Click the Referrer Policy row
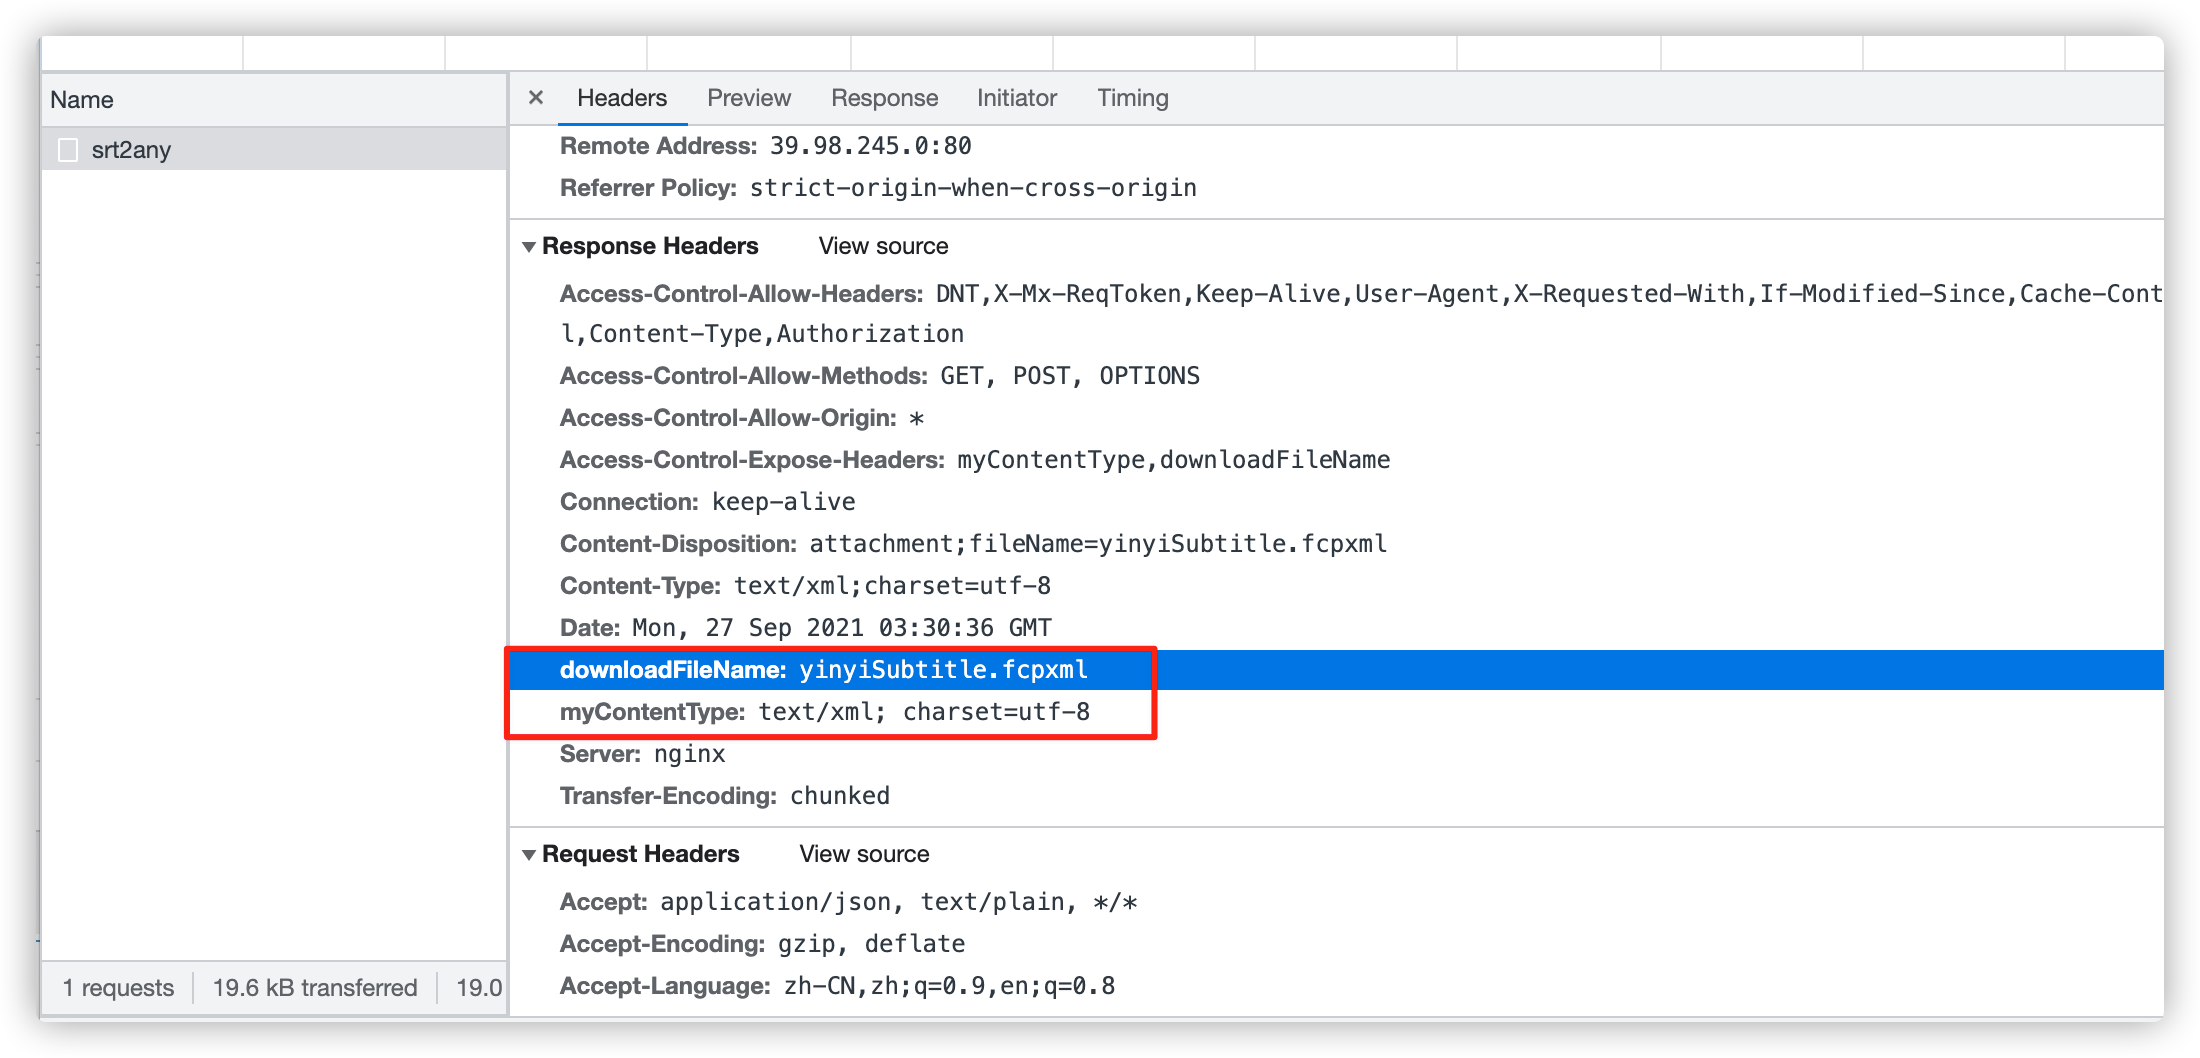 point(877,188)
